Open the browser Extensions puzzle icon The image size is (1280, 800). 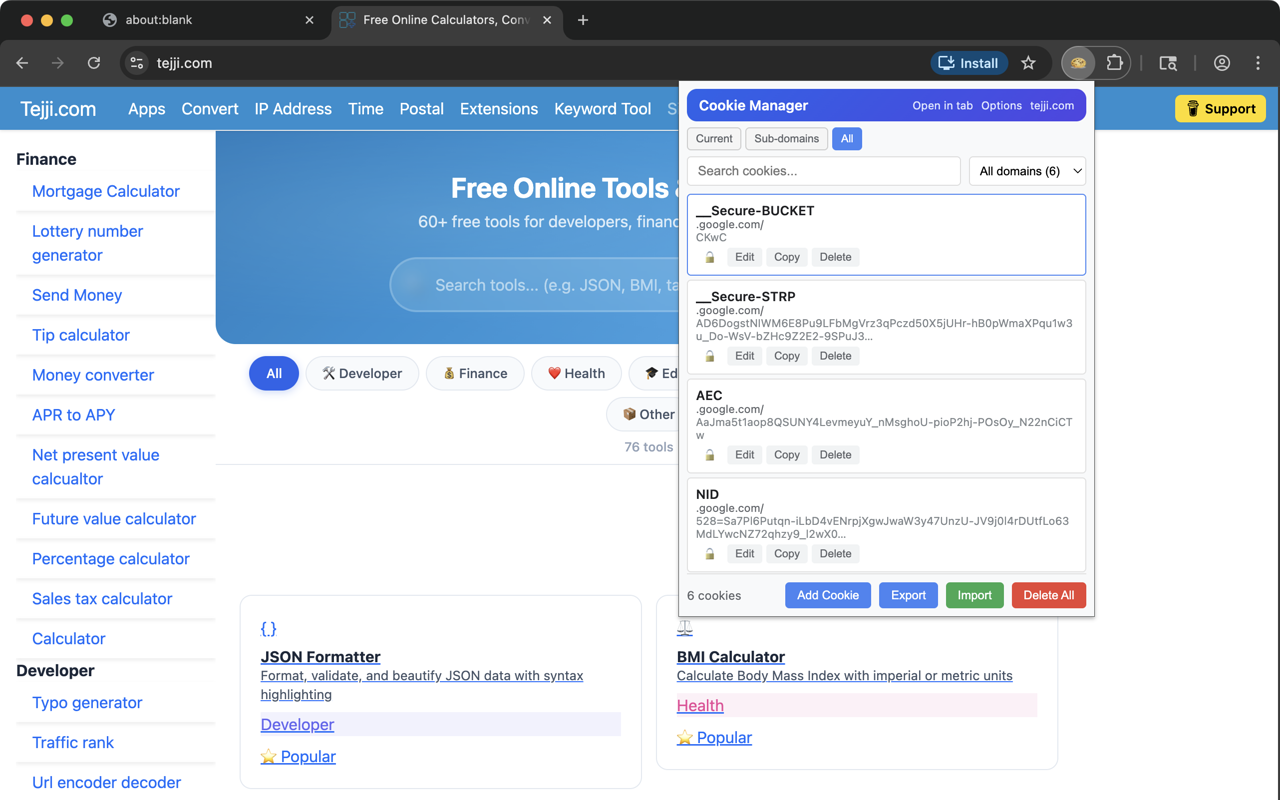coord(1114,63)
